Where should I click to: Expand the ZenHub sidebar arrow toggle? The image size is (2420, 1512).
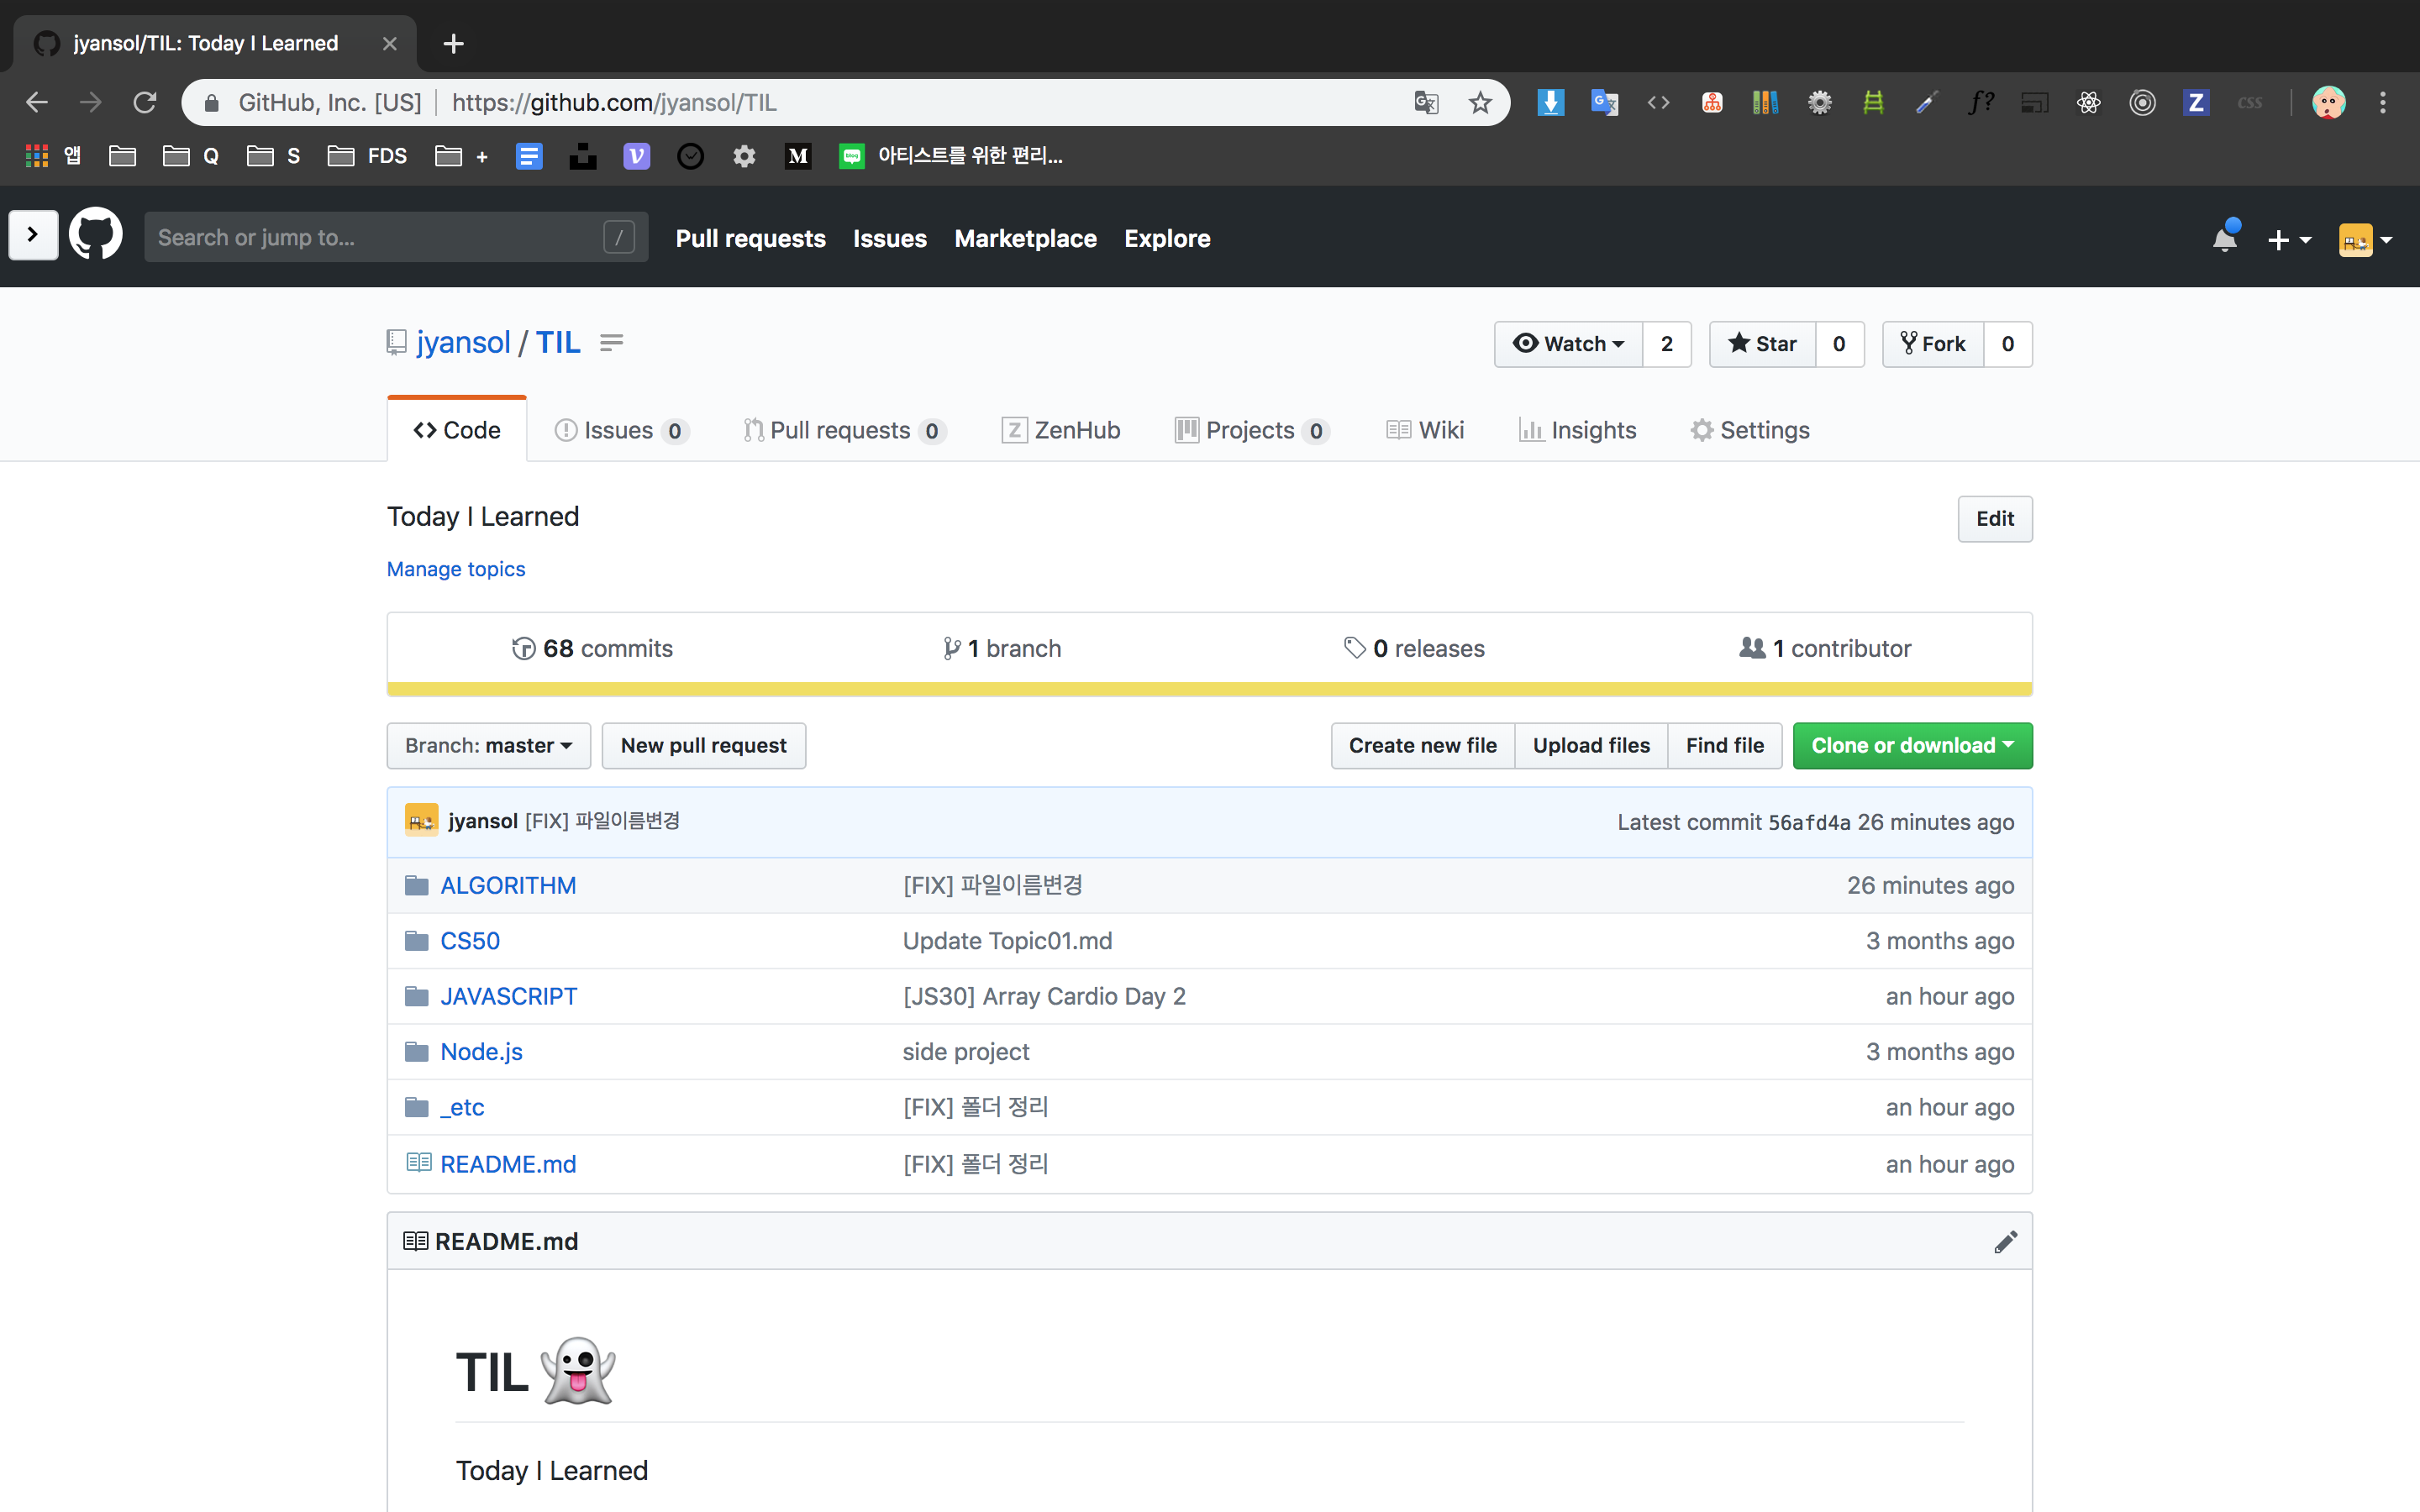pos(33,235)
